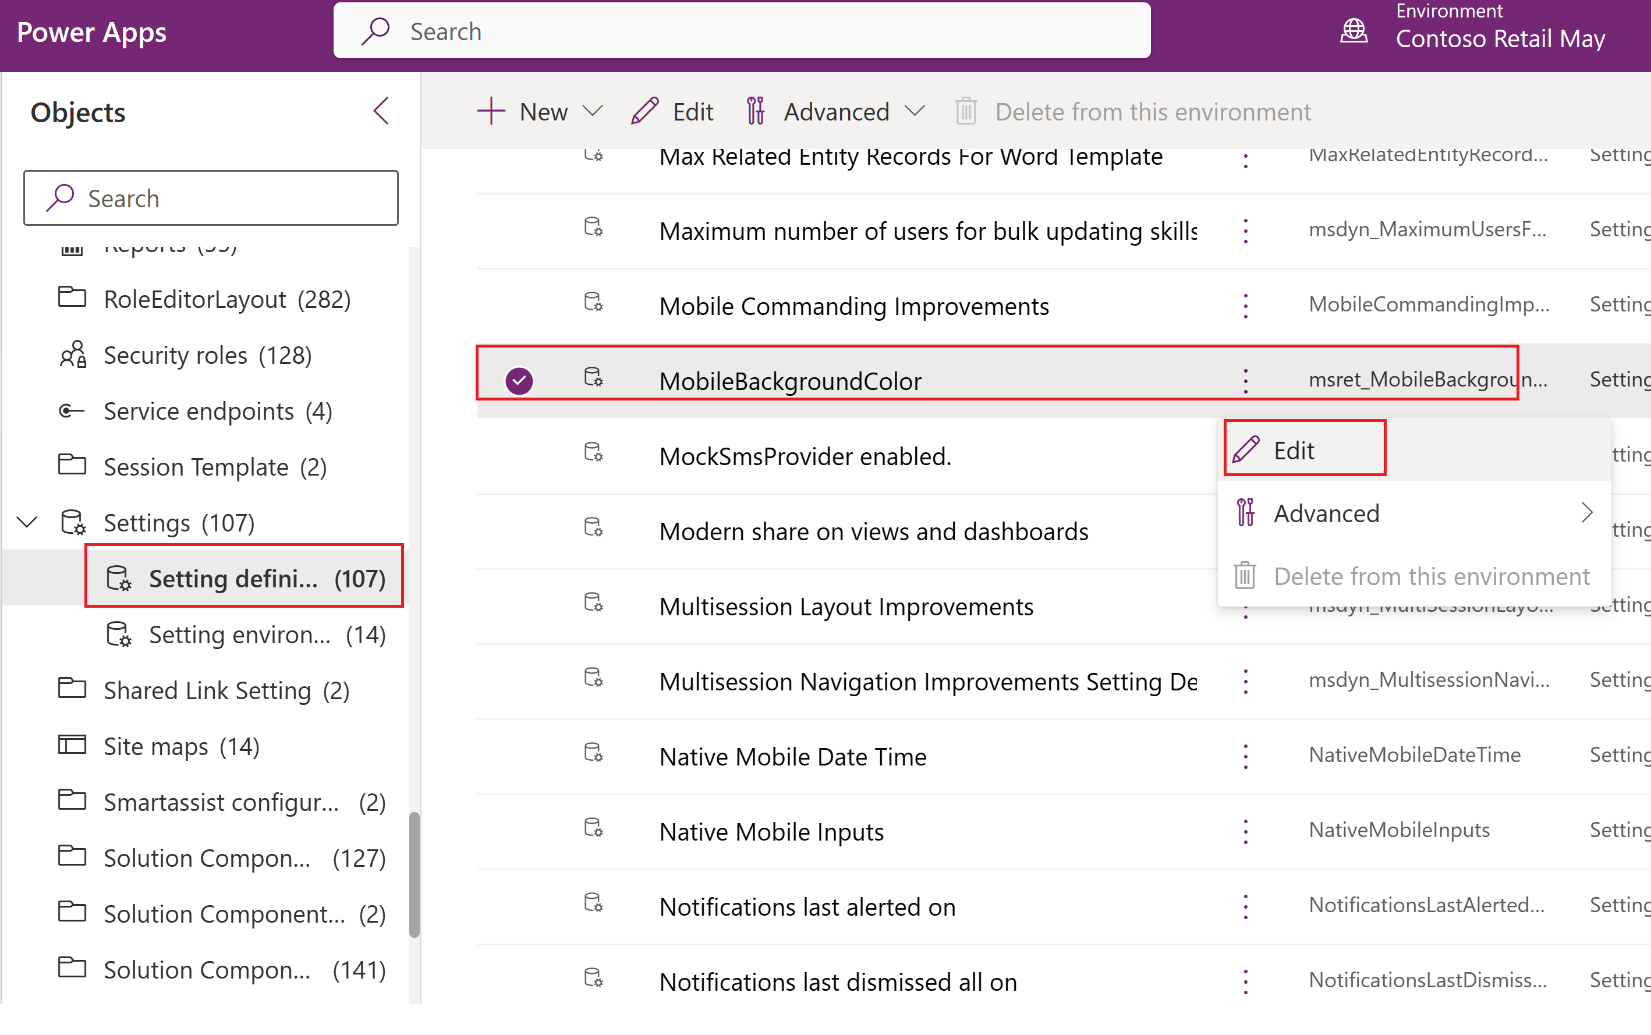Click the Edit button in the command bar

tap(672, 111)
